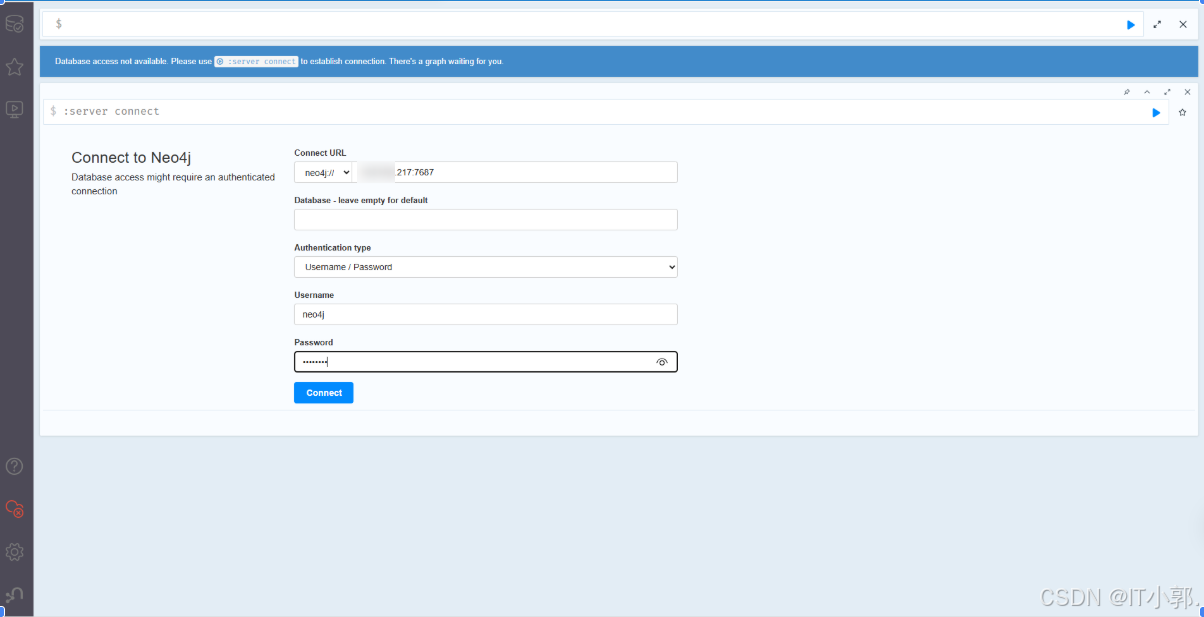1204x617 pixels.
Task: Open the Favorites star in the sidebar
Action: 15,67
